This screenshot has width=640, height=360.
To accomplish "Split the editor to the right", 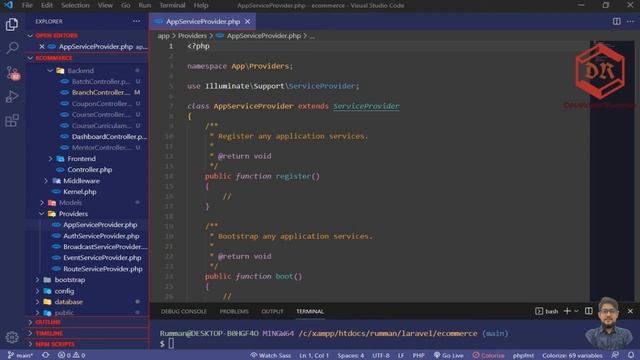I will pyautogui.click(x=616, y=21).
